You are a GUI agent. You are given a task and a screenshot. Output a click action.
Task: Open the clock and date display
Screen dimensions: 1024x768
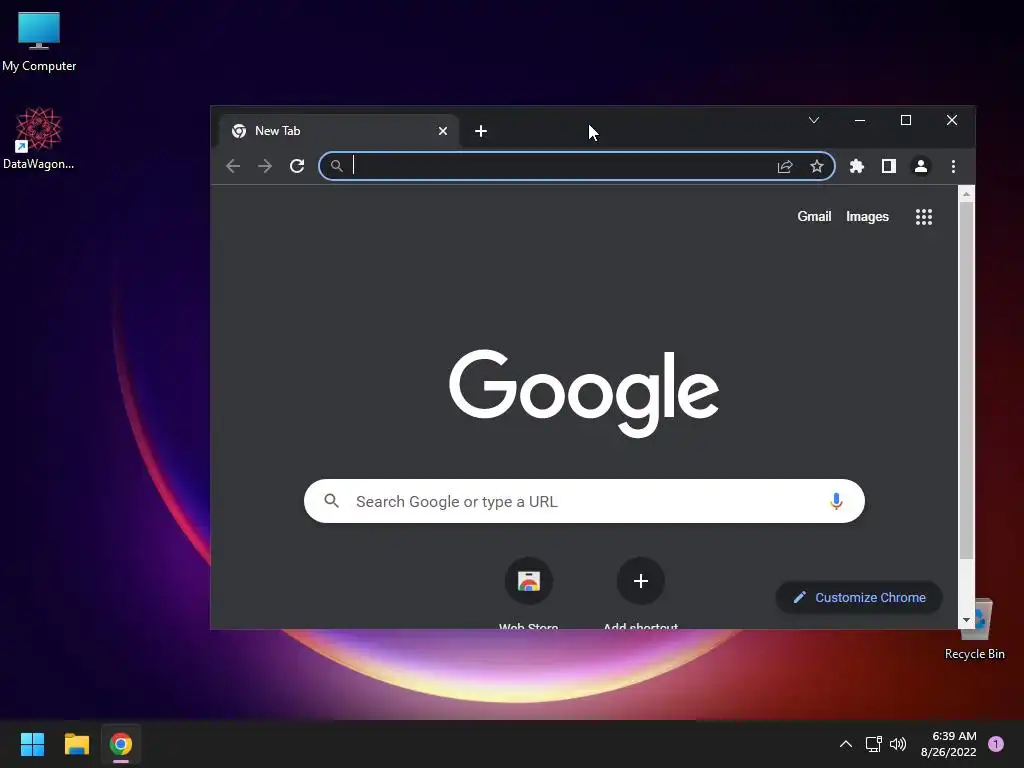click(949, 744)
